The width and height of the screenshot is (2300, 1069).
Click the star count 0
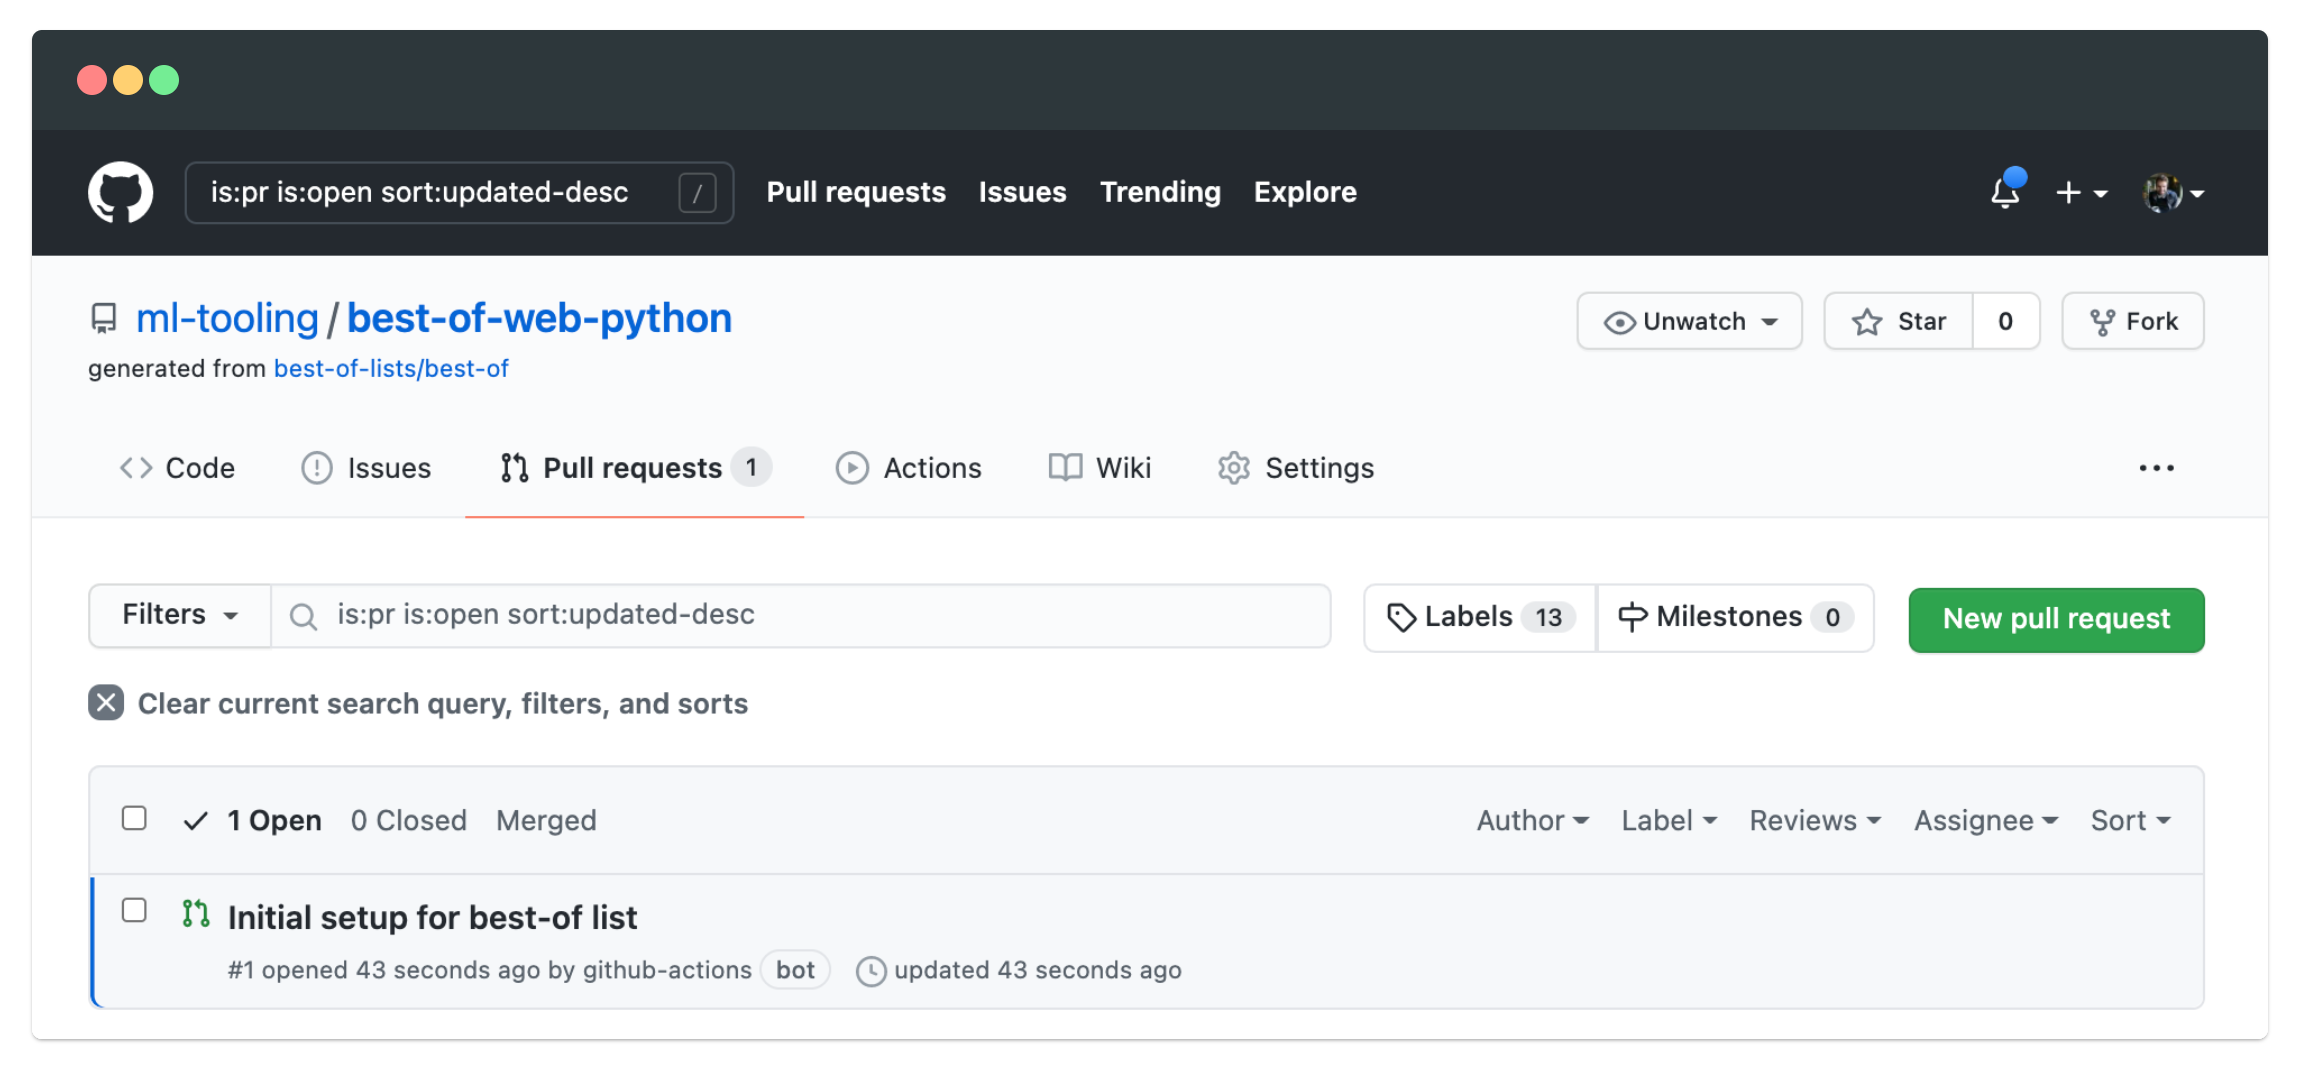point(2005,321)
